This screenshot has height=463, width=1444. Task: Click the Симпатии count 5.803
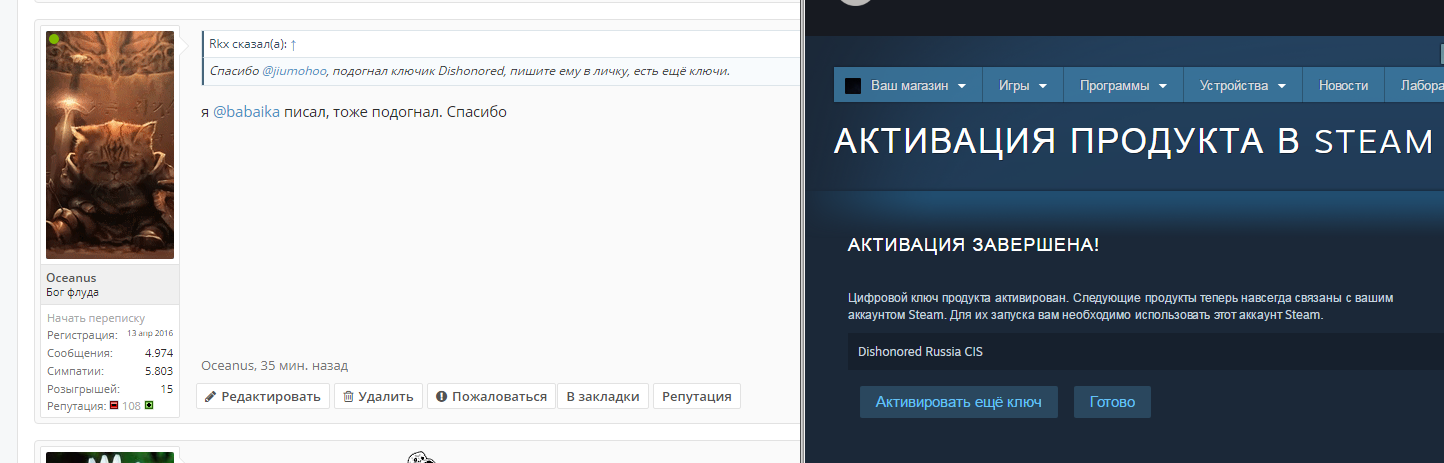(159, 370)
